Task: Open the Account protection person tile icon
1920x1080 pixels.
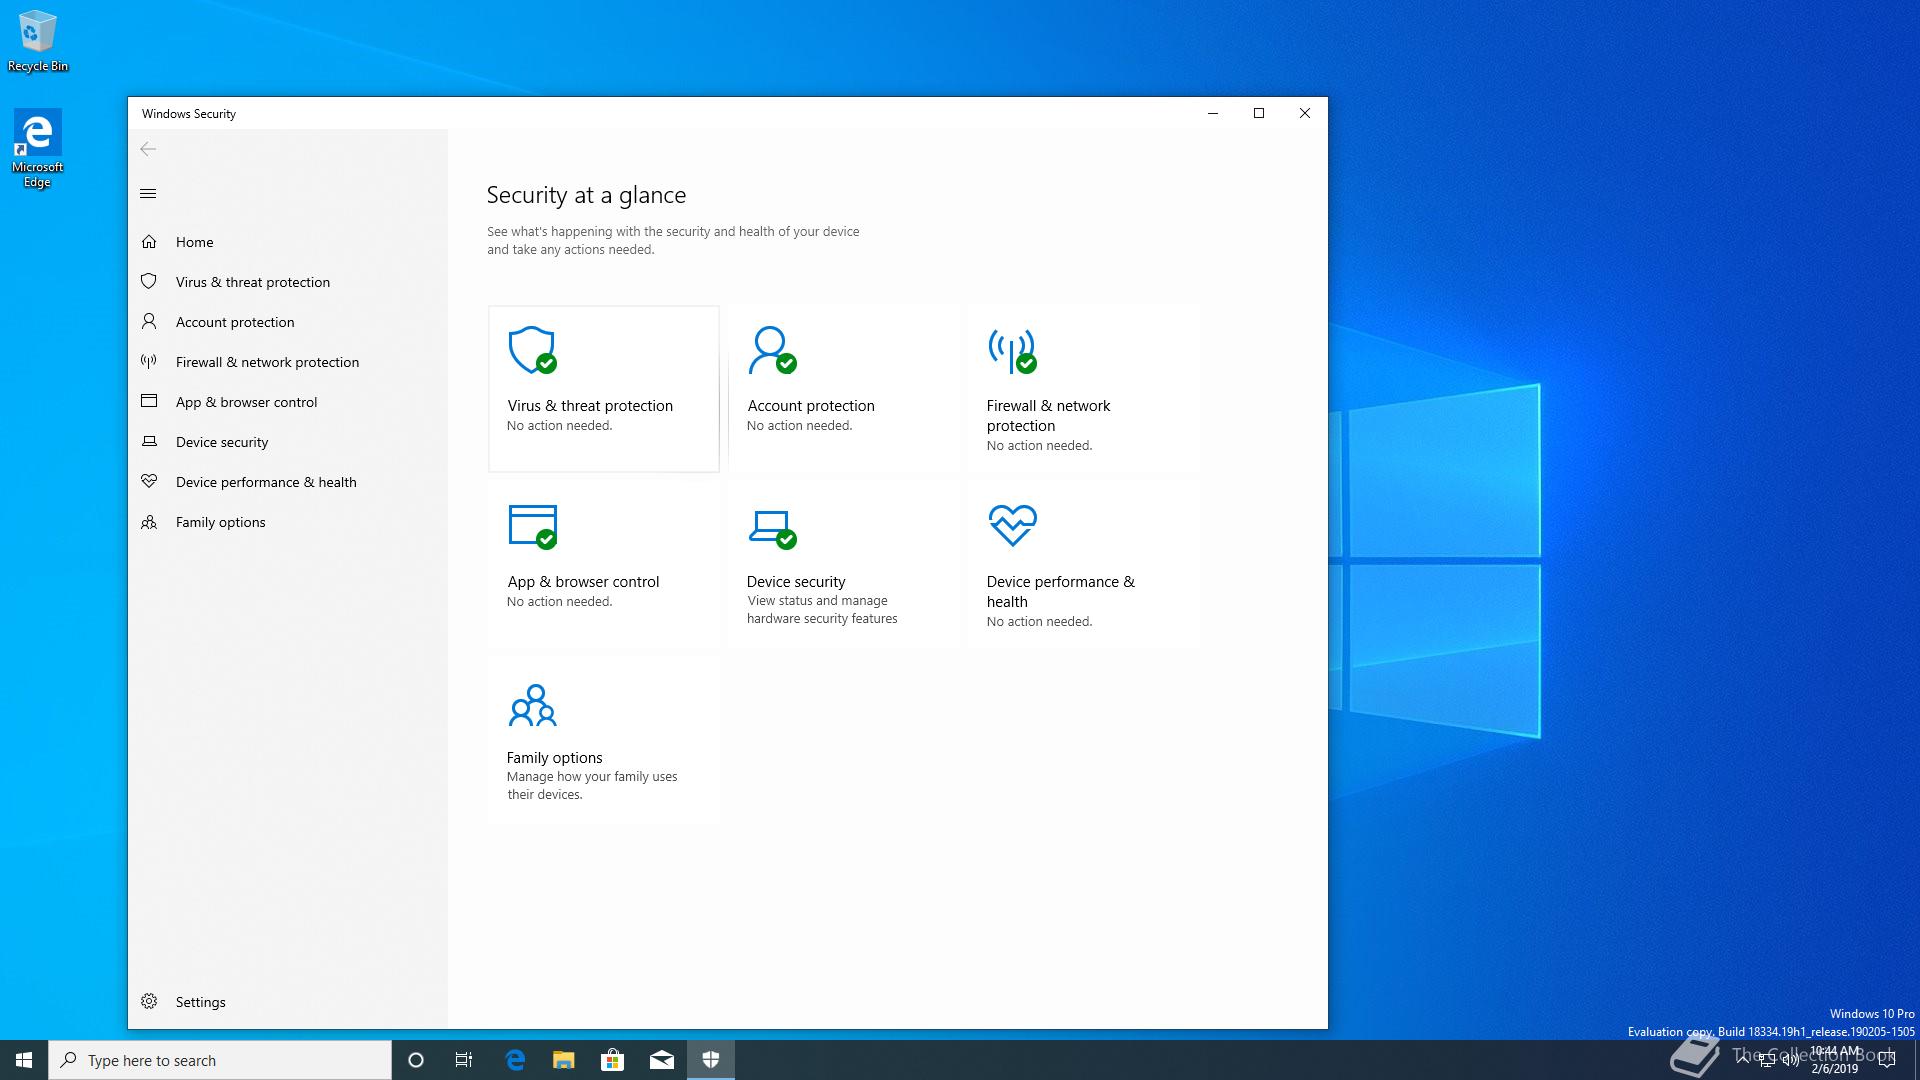Action: click(x=771, y=350)
